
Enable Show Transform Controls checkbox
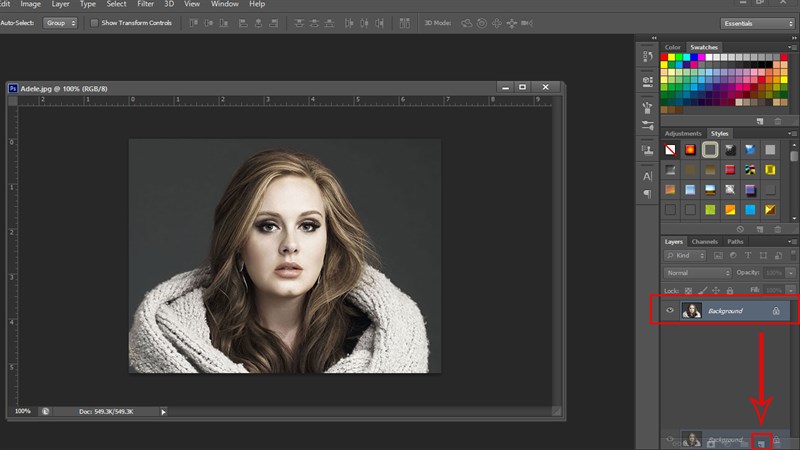(94, 23)
